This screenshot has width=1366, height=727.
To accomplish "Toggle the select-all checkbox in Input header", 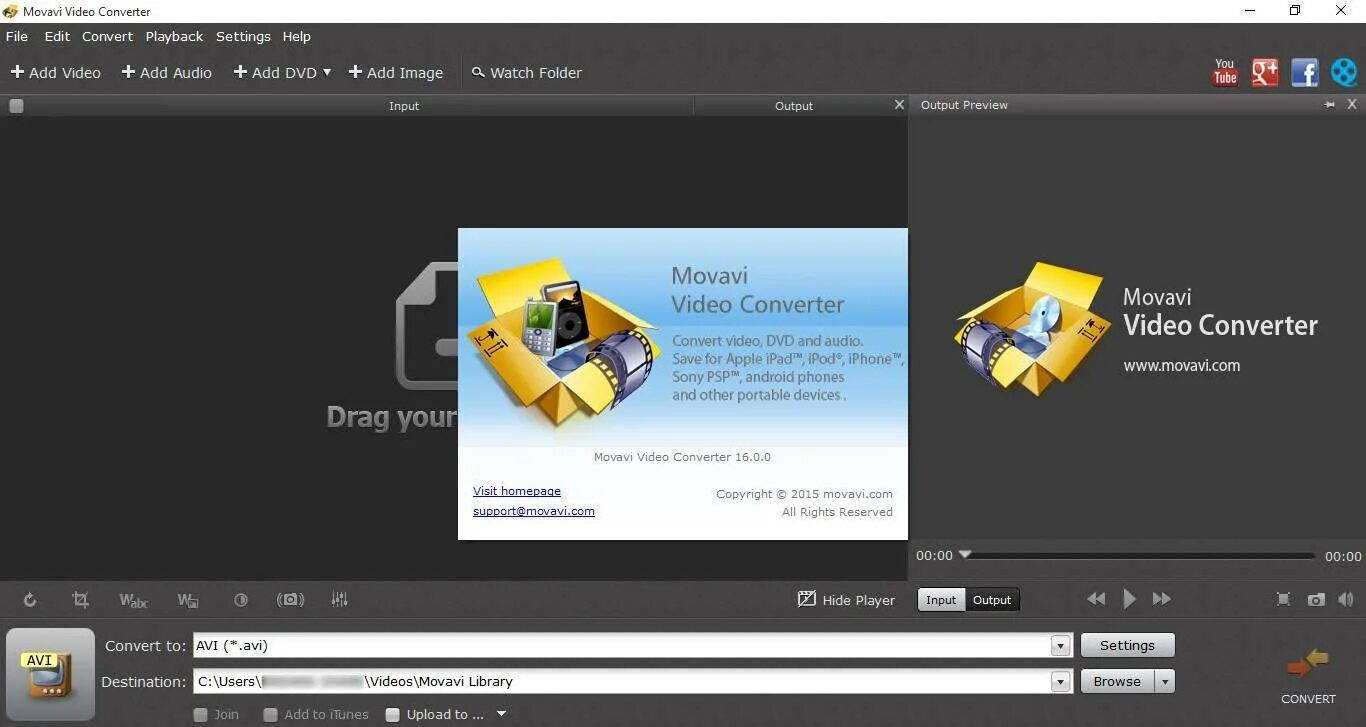I will coord(16,105).
